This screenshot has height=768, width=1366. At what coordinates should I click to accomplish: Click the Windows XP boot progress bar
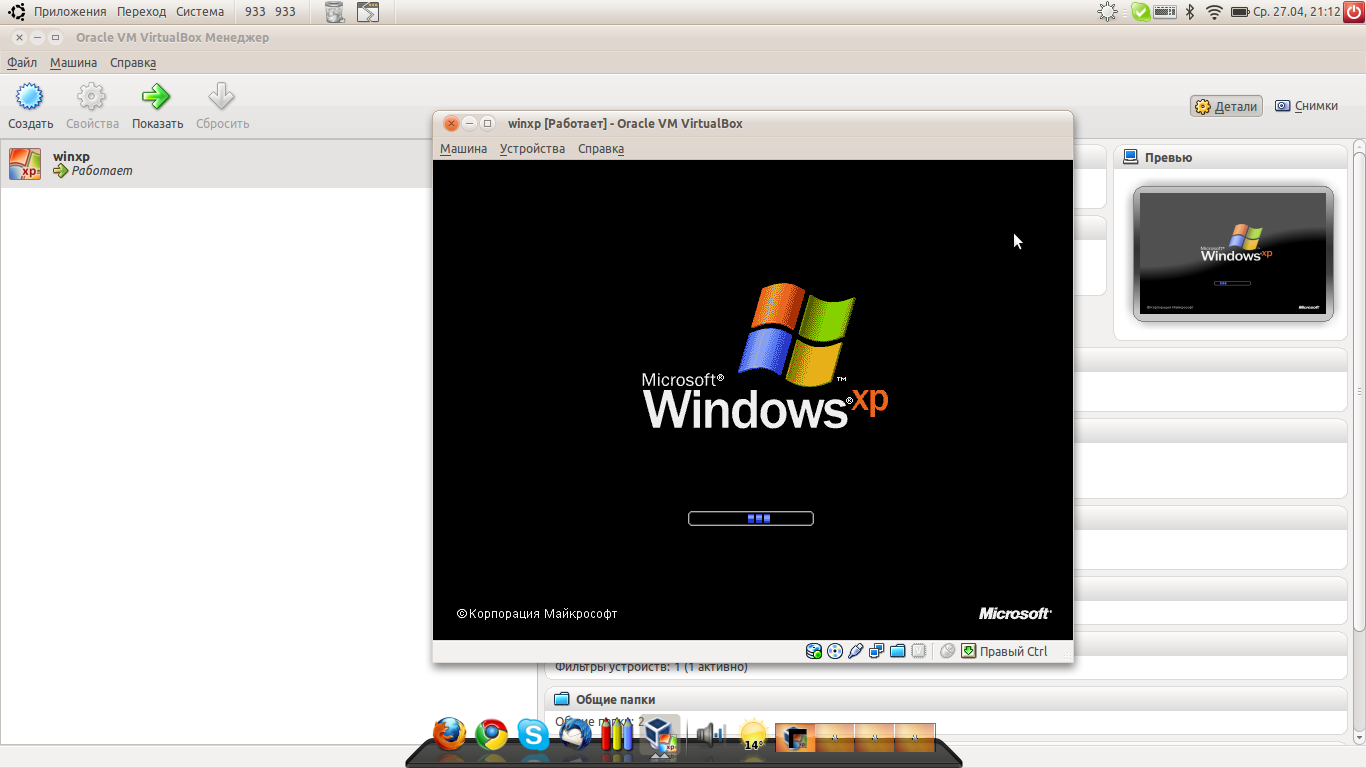coord(751,518)
